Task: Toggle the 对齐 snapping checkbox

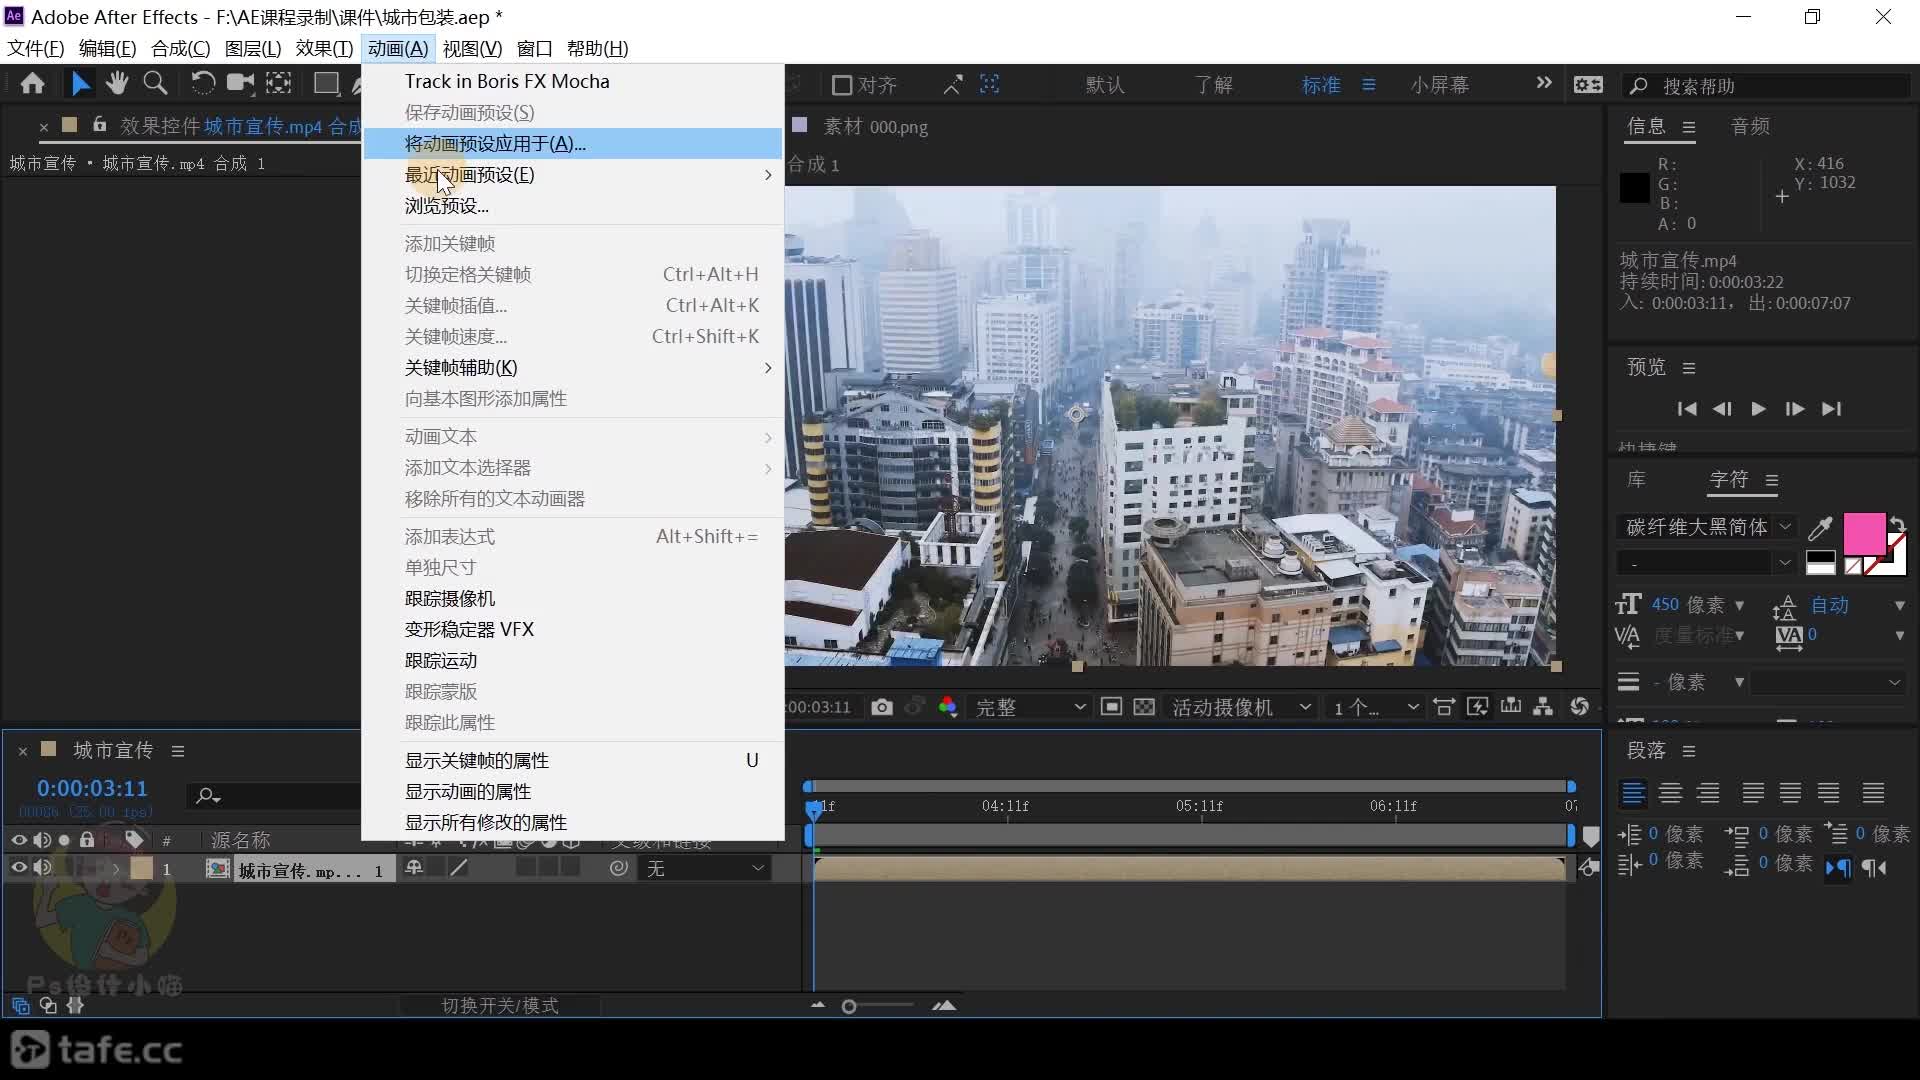Action: [842, 85]
